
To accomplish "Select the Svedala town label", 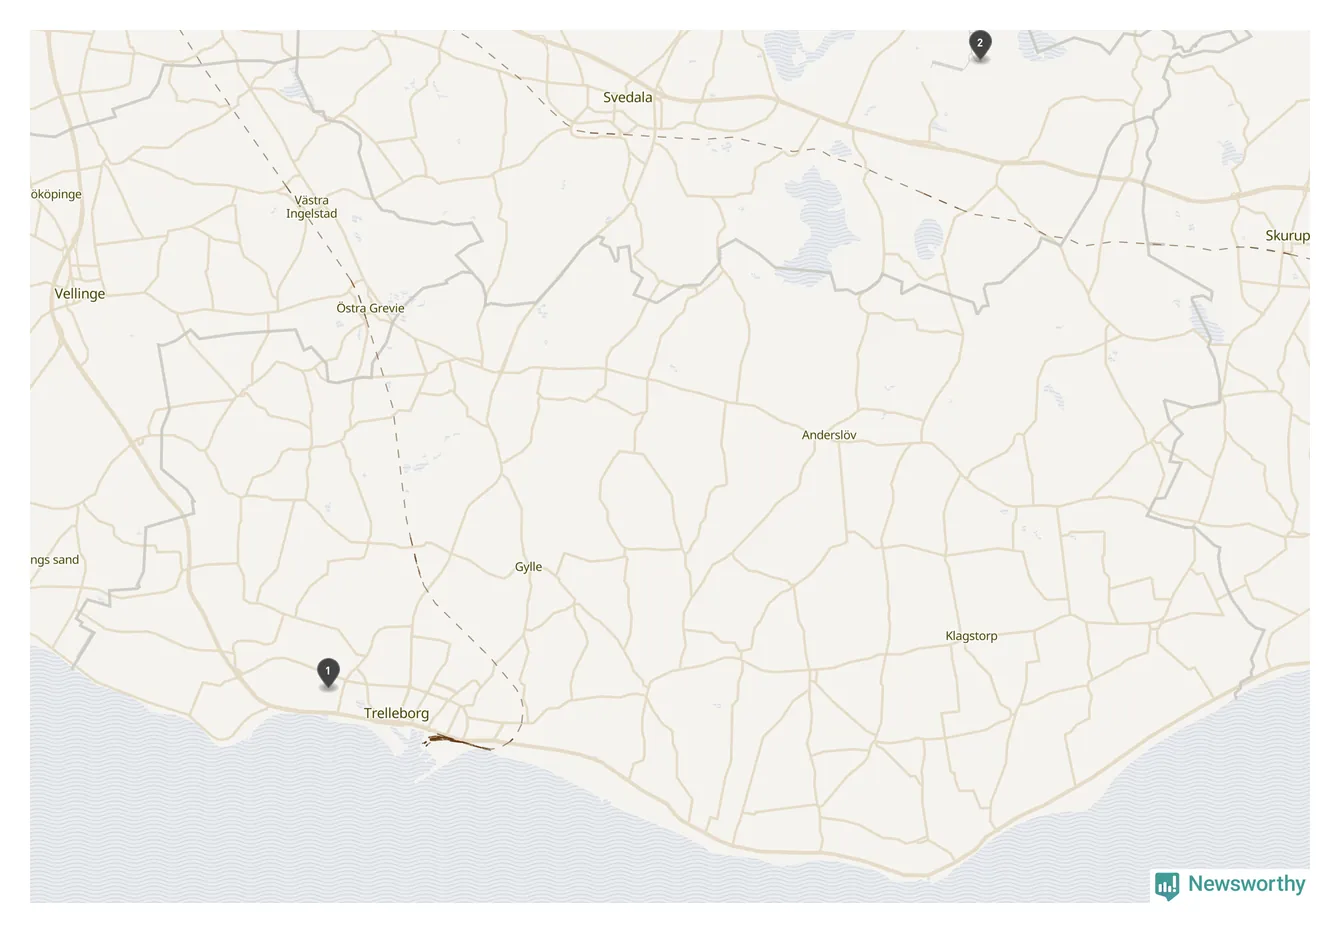I will (x=627, y=97).
